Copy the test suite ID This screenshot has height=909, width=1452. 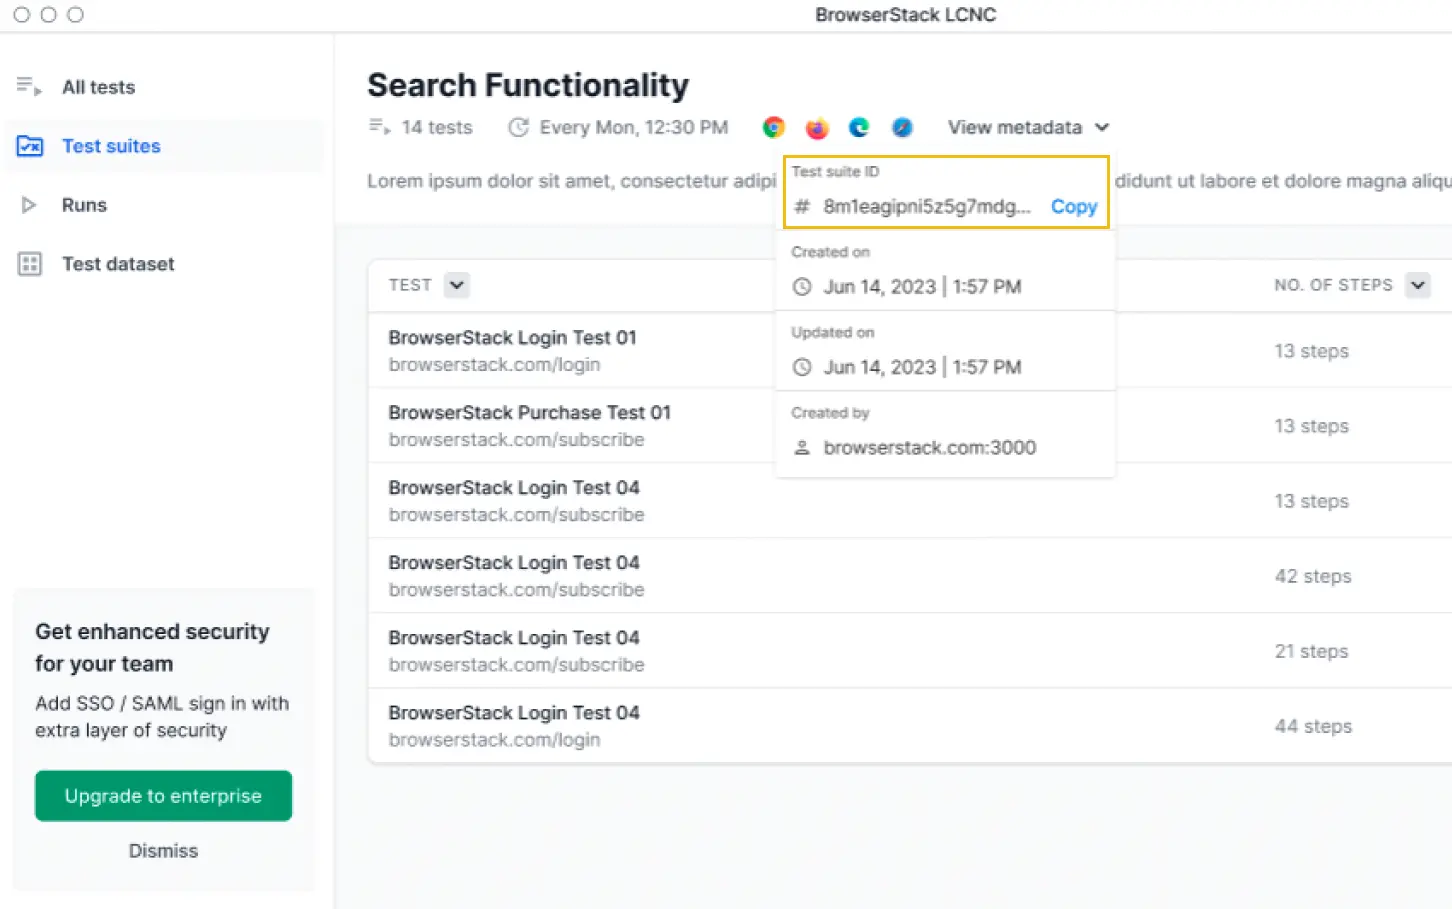1073,207
